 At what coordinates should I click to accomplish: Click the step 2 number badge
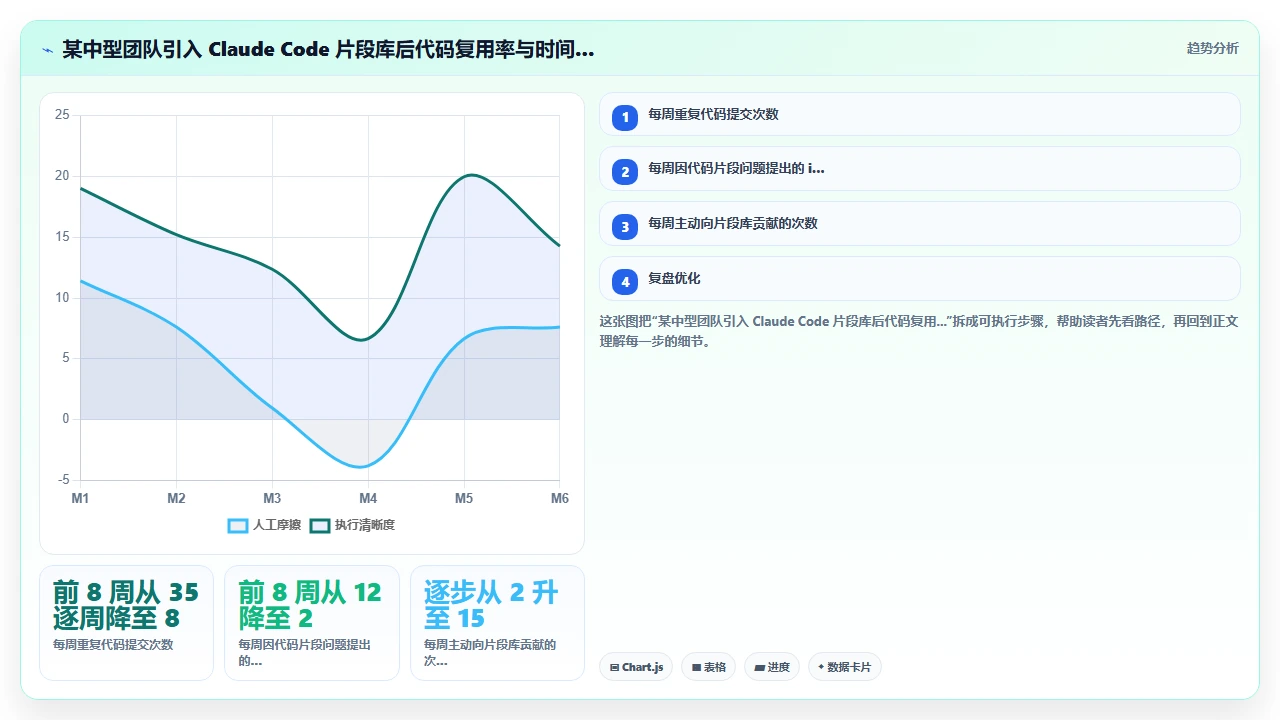click(x=625, y=172)
